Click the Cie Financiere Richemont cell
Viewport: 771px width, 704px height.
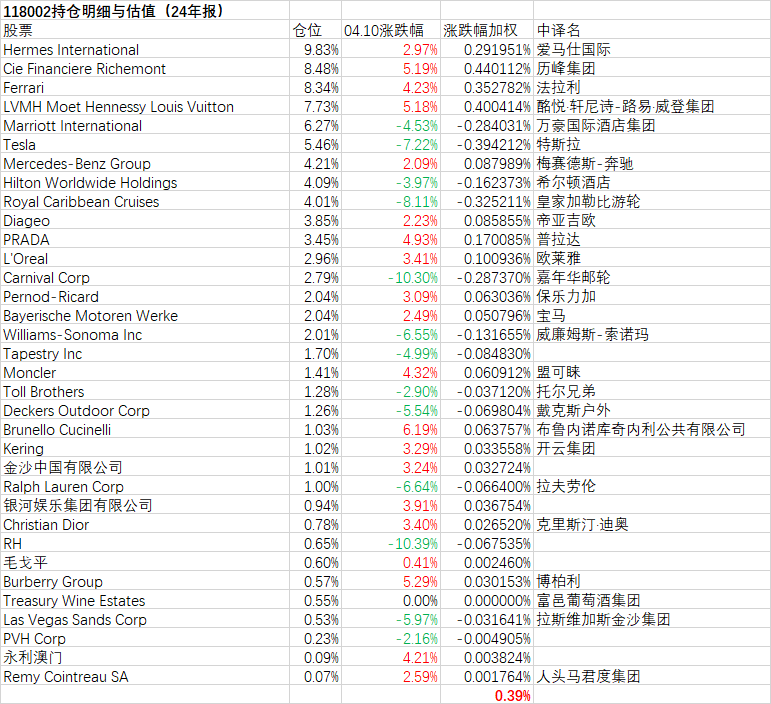tap(145, 68)
